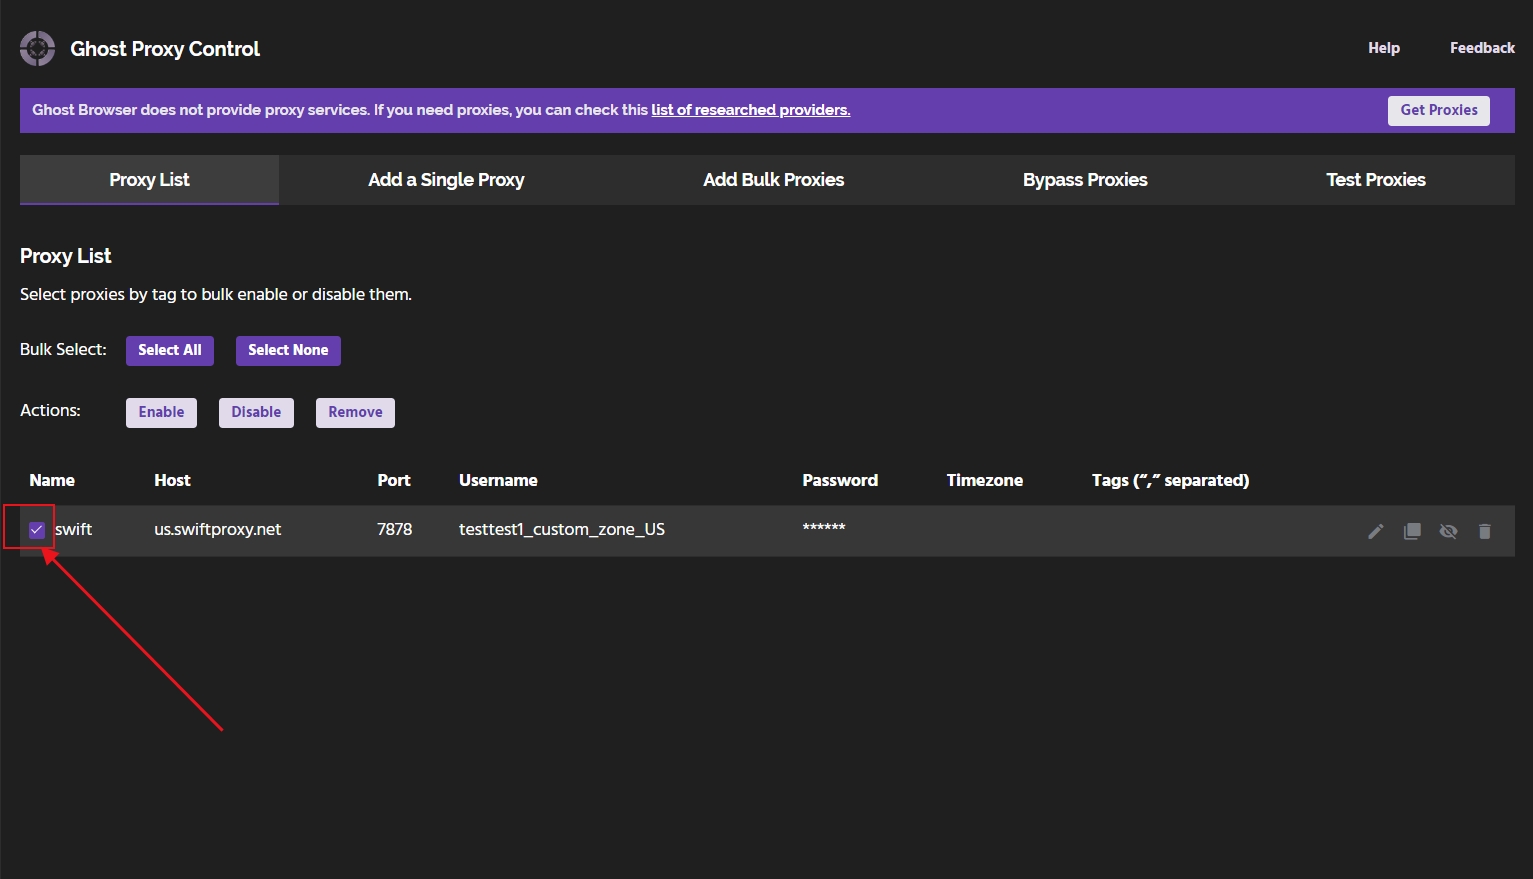Switch to Add a Single Proxy tab
This screenshot has width=1533, height=879.
point(446,180)
